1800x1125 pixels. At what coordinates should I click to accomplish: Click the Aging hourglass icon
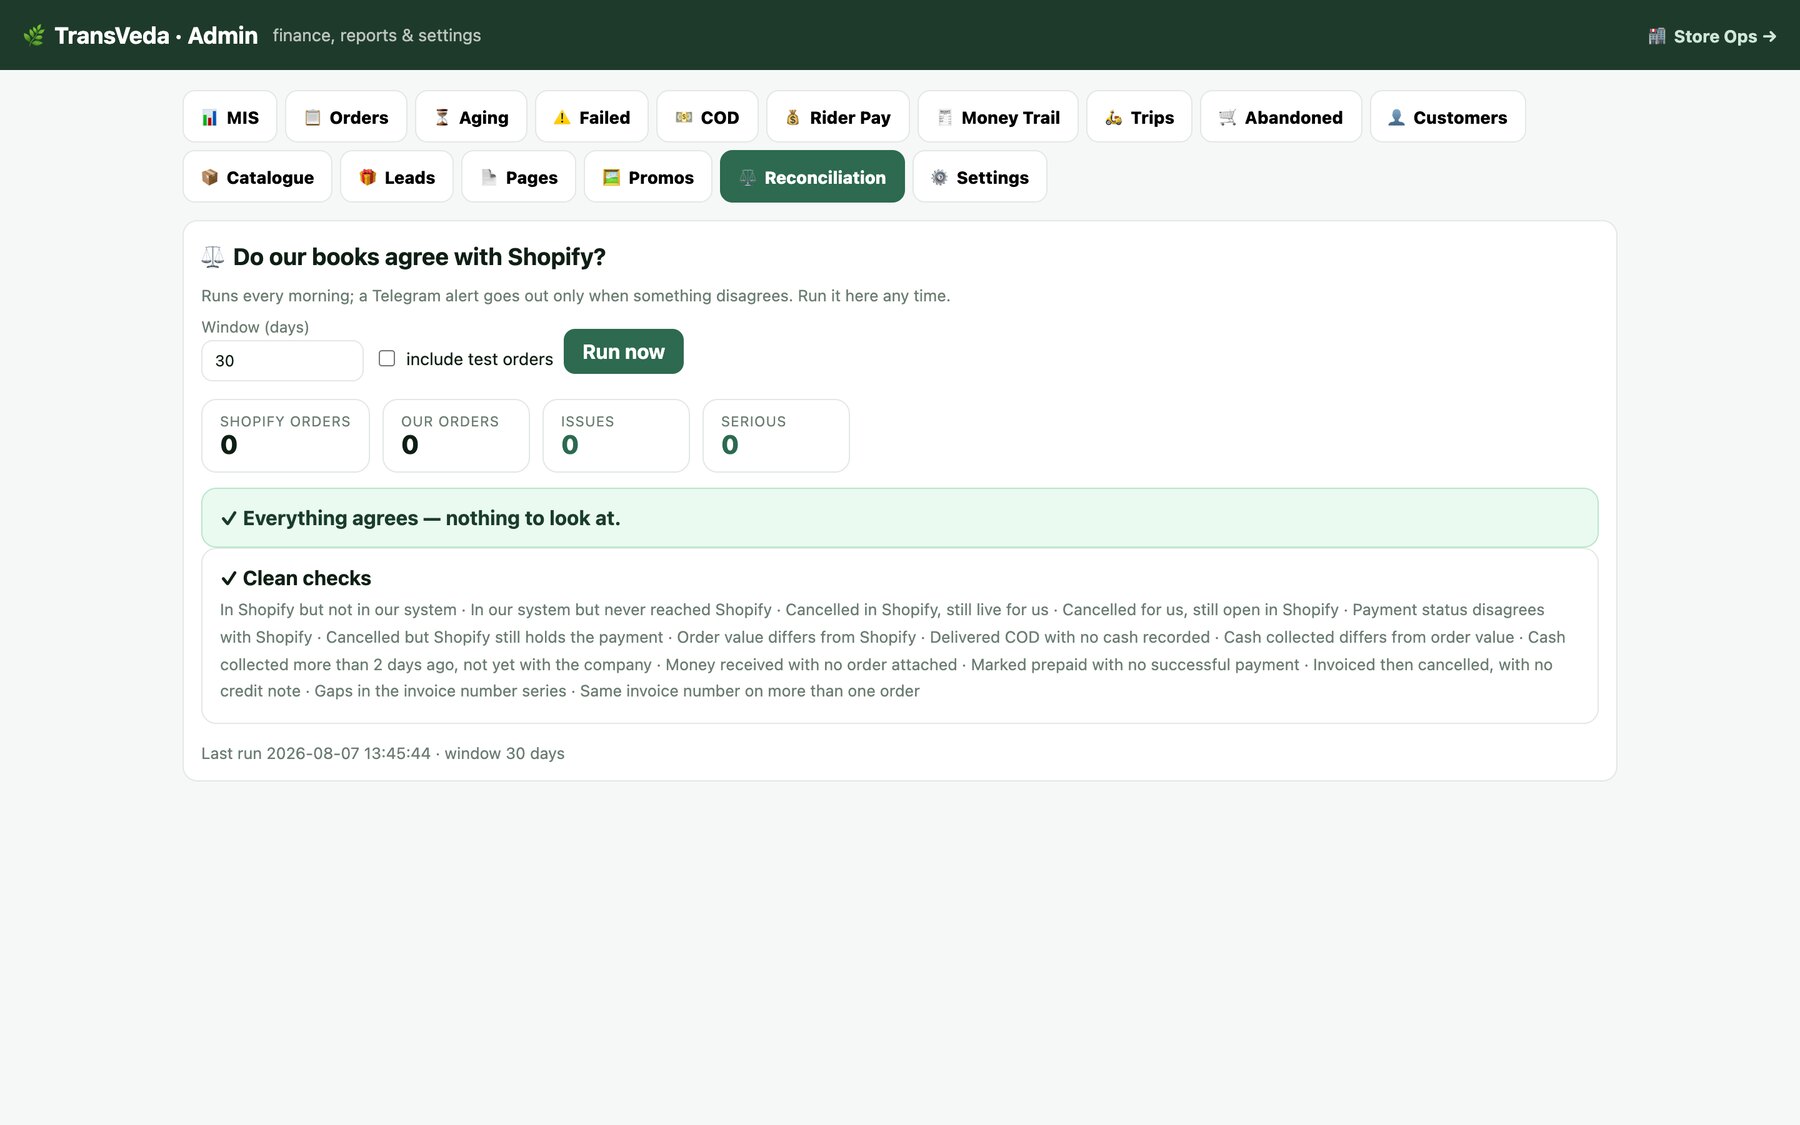442,118
